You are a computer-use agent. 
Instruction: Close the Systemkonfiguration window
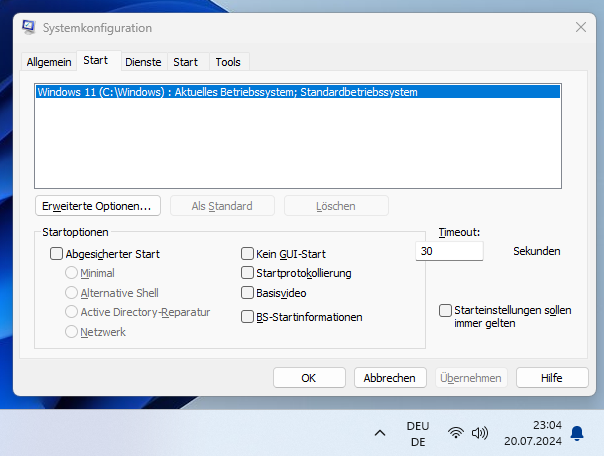point(581,27)
